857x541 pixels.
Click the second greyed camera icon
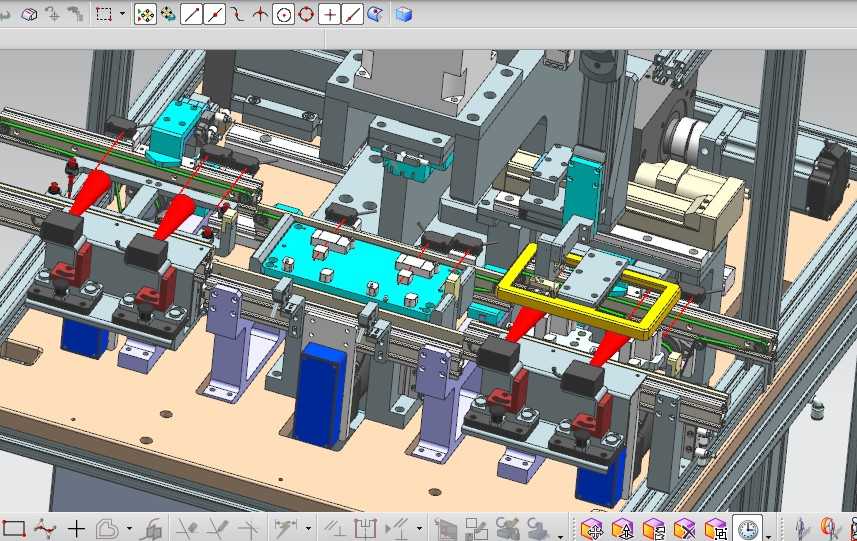(x=539, y=528)
